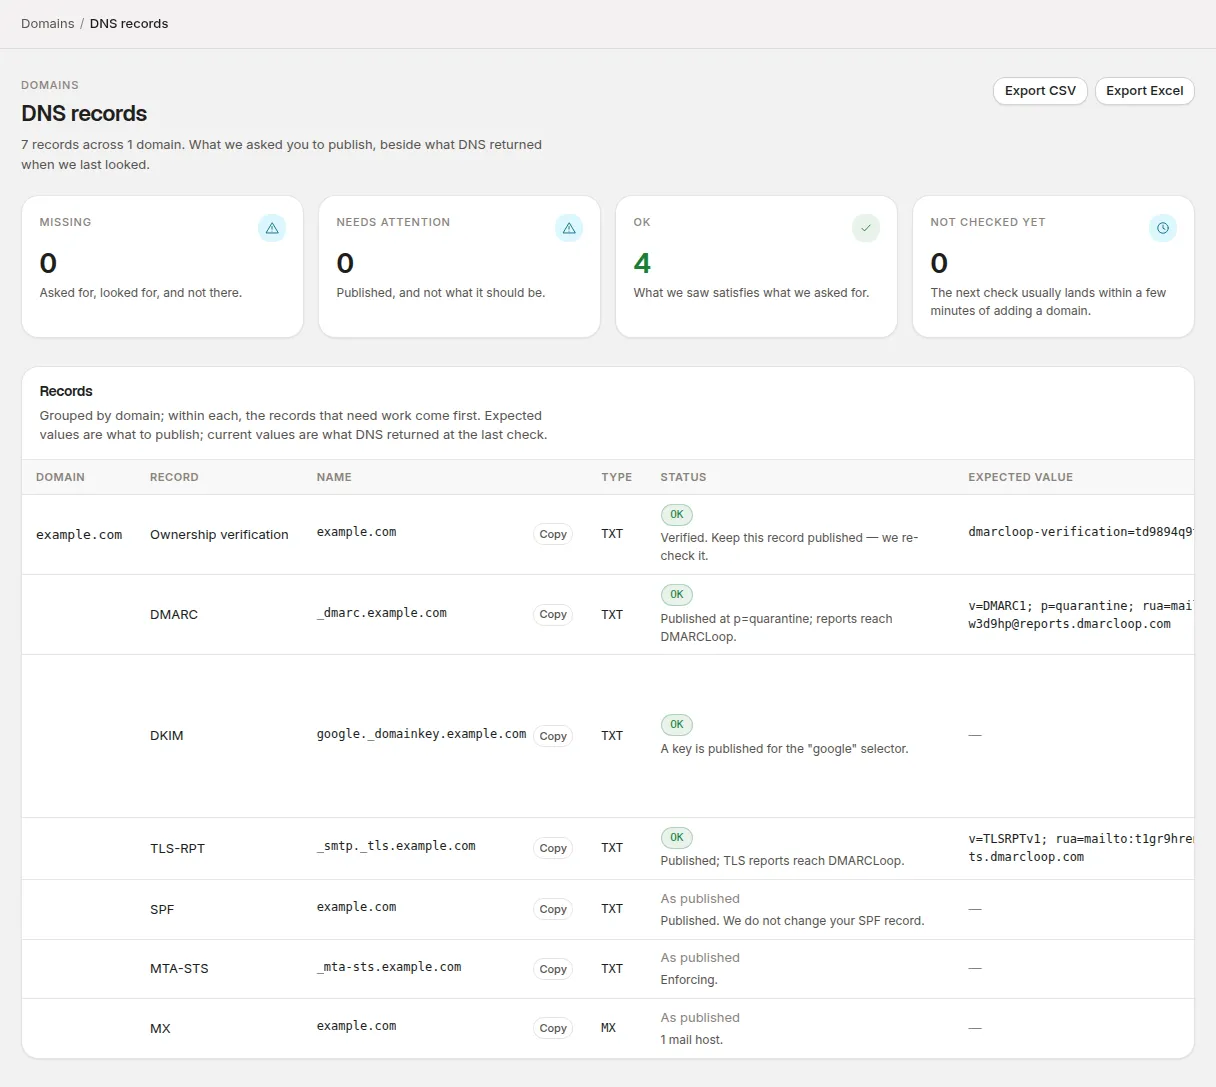The height and width of the screenshot is (1087, 1216).
Task: Click the Name column header
Action: pyautogui.click(x=334, y=477)
